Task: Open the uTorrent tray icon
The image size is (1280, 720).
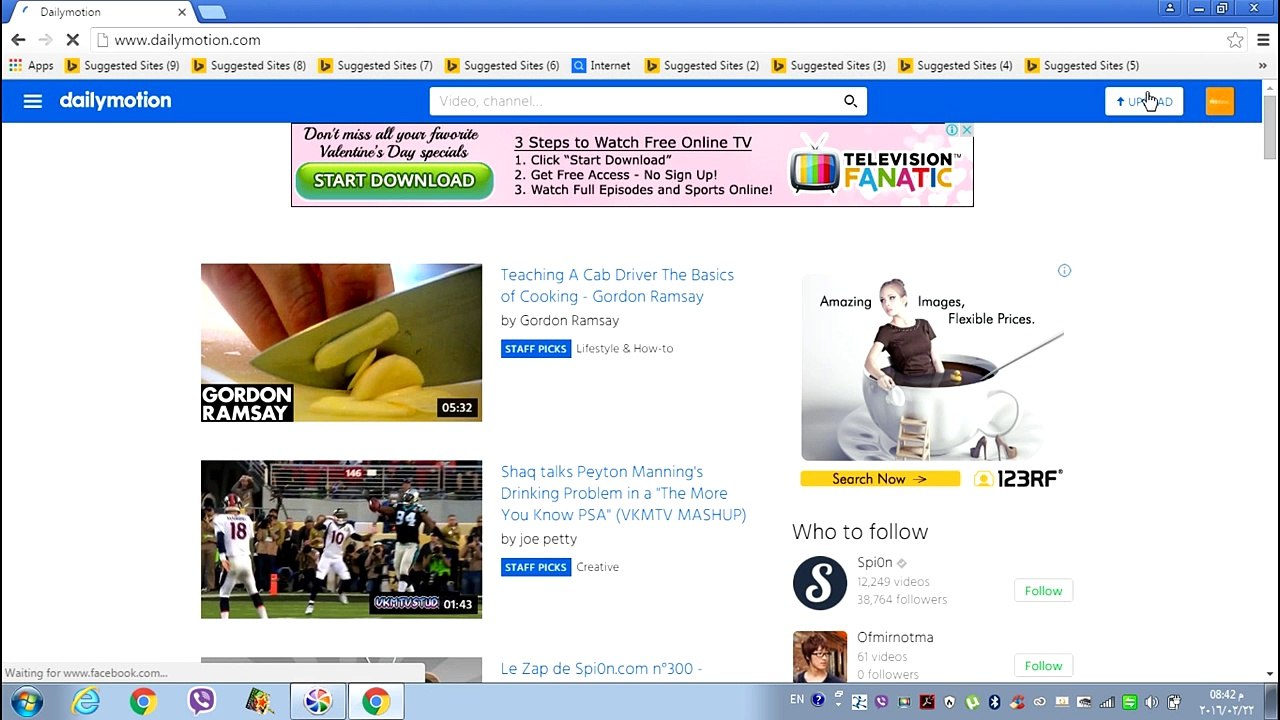Action: click(x=972, y=702)
